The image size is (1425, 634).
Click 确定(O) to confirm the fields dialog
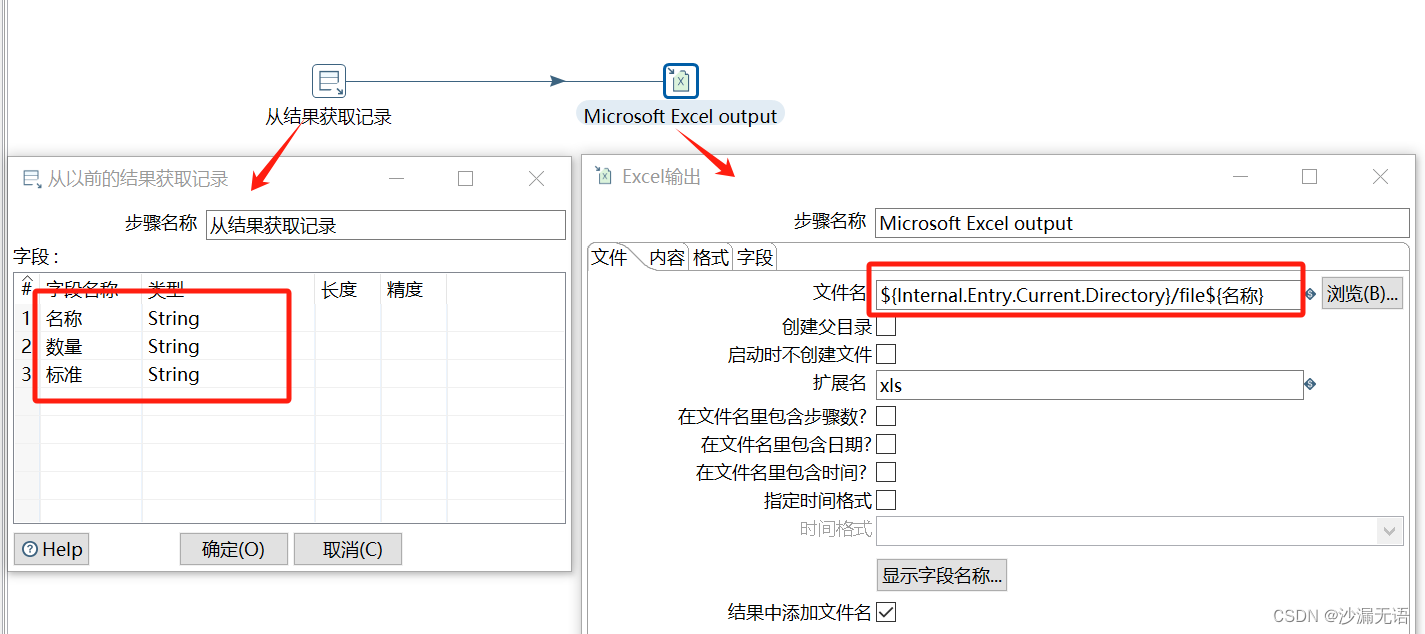pos(233,548)
